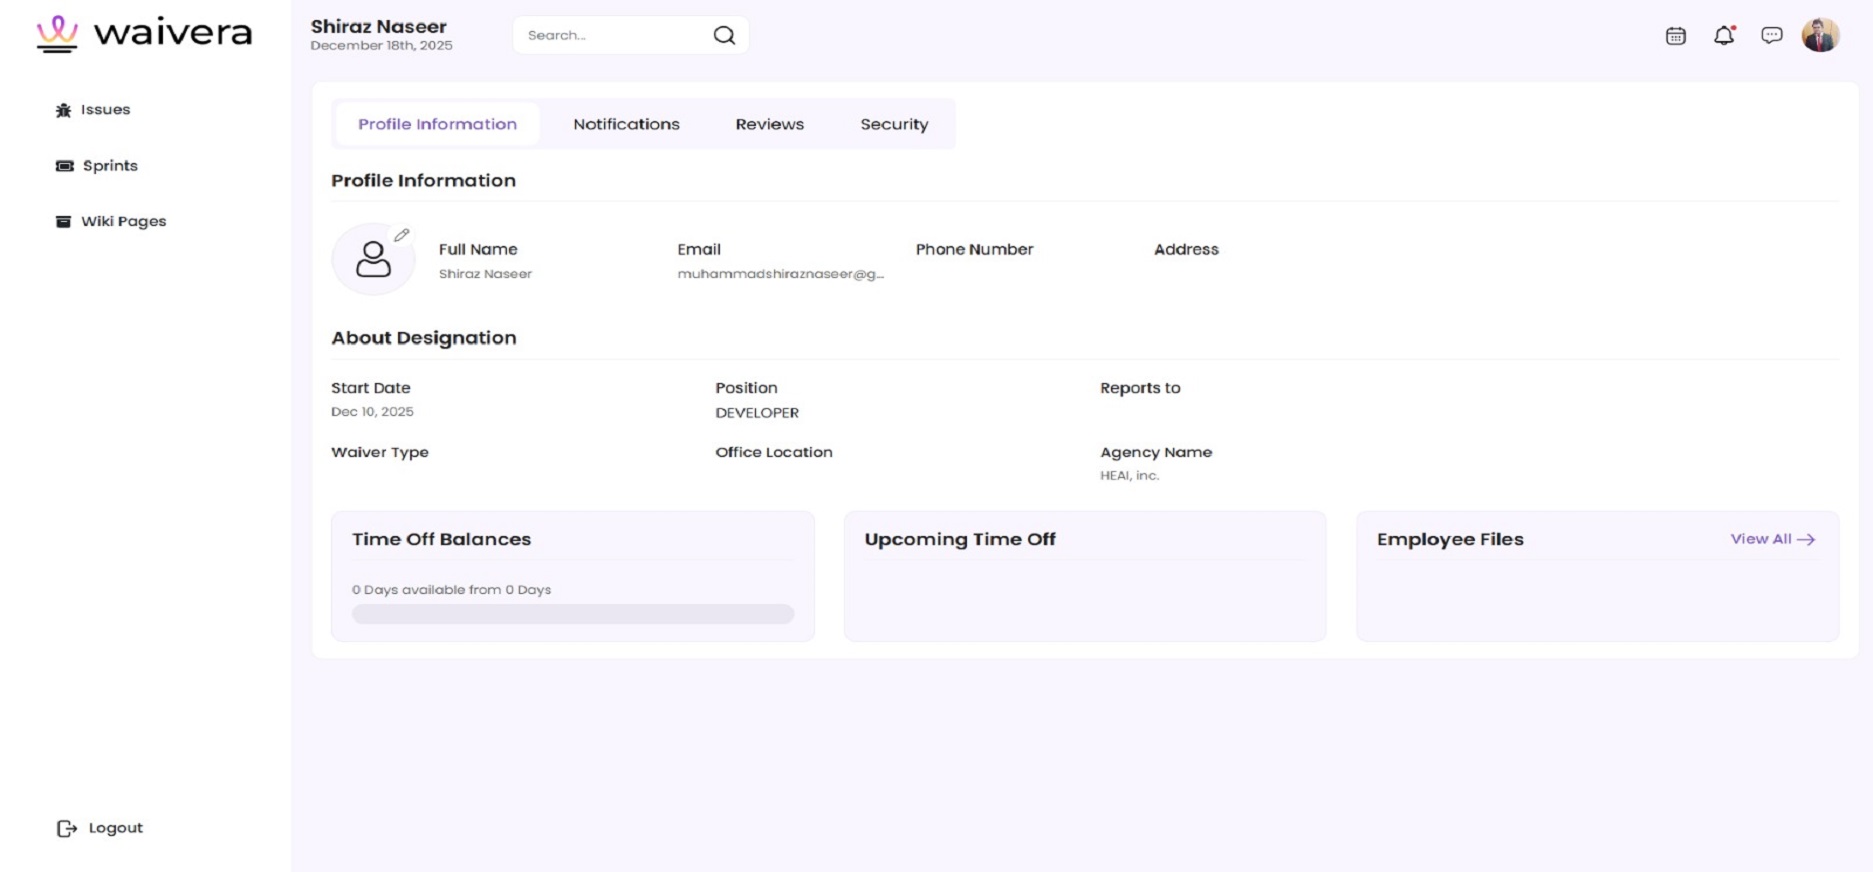This screenshot has height=872, width=1873.
Task: Click the profile placeholder avatar circle
Action: (373, 260)
